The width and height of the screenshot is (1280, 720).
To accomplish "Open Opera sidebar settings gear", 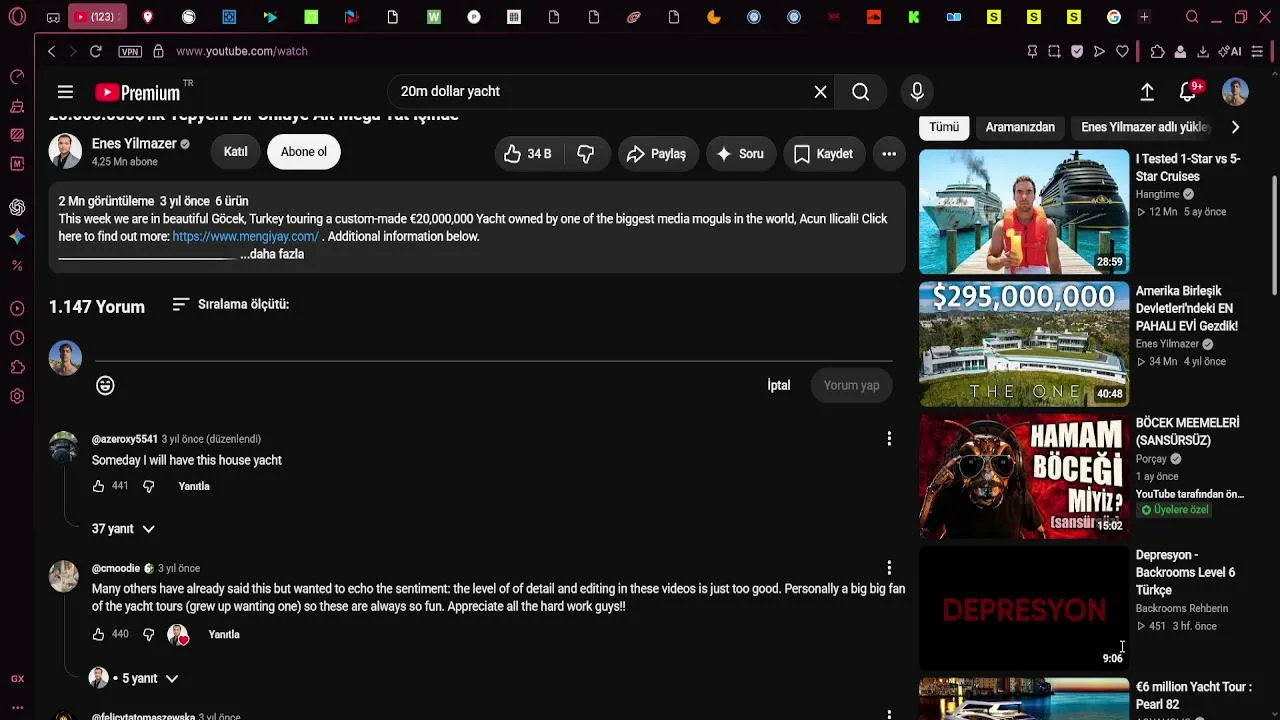I will click(17, 396).
